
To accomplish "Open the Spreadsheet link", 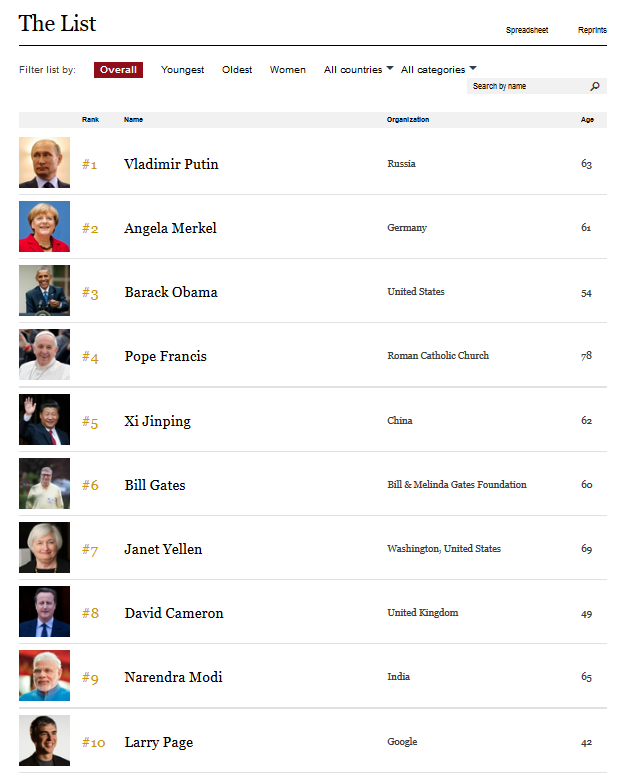I will (x=527, y=31).
